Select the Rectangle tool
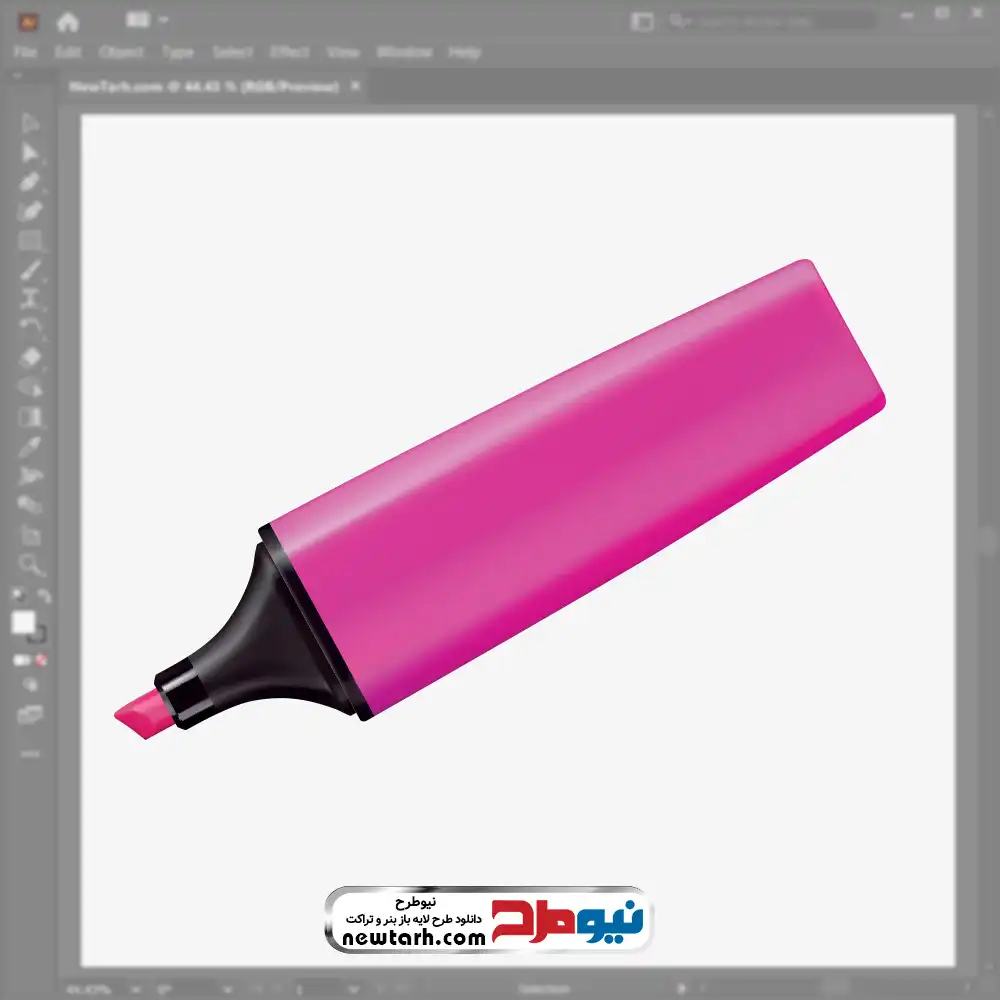1000x1000 pixels. (30, 240)
